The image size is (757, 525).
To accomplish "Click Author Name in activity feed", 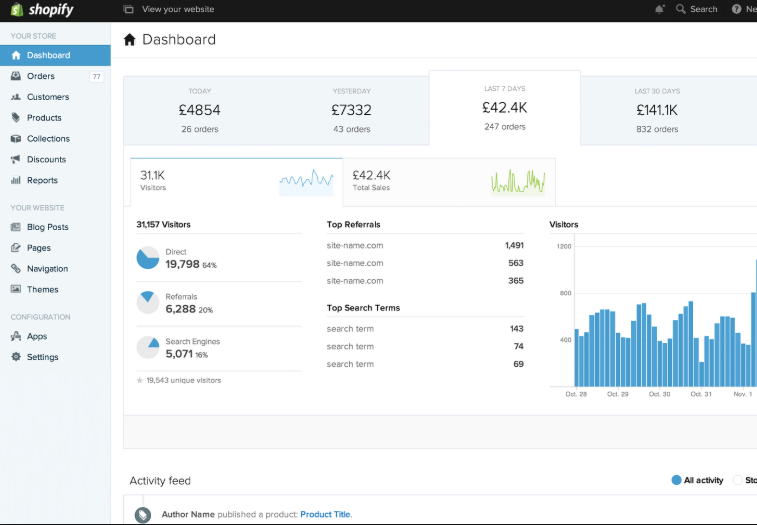I will pos(188,514).
